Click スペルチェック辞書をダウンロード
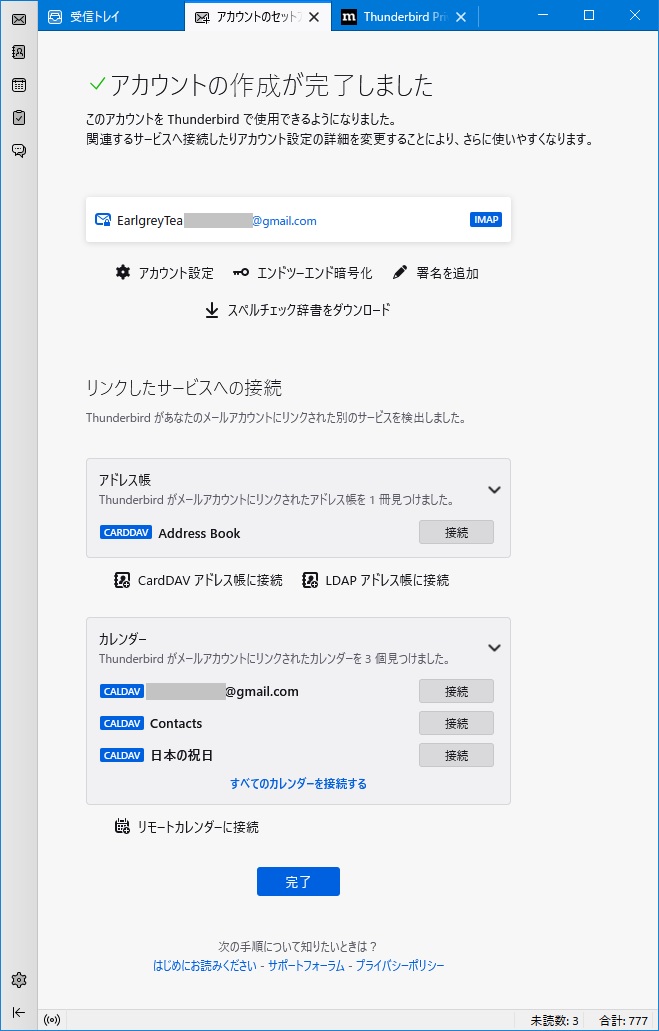This screenshot has height=1031, width=659. pos(298,310)
